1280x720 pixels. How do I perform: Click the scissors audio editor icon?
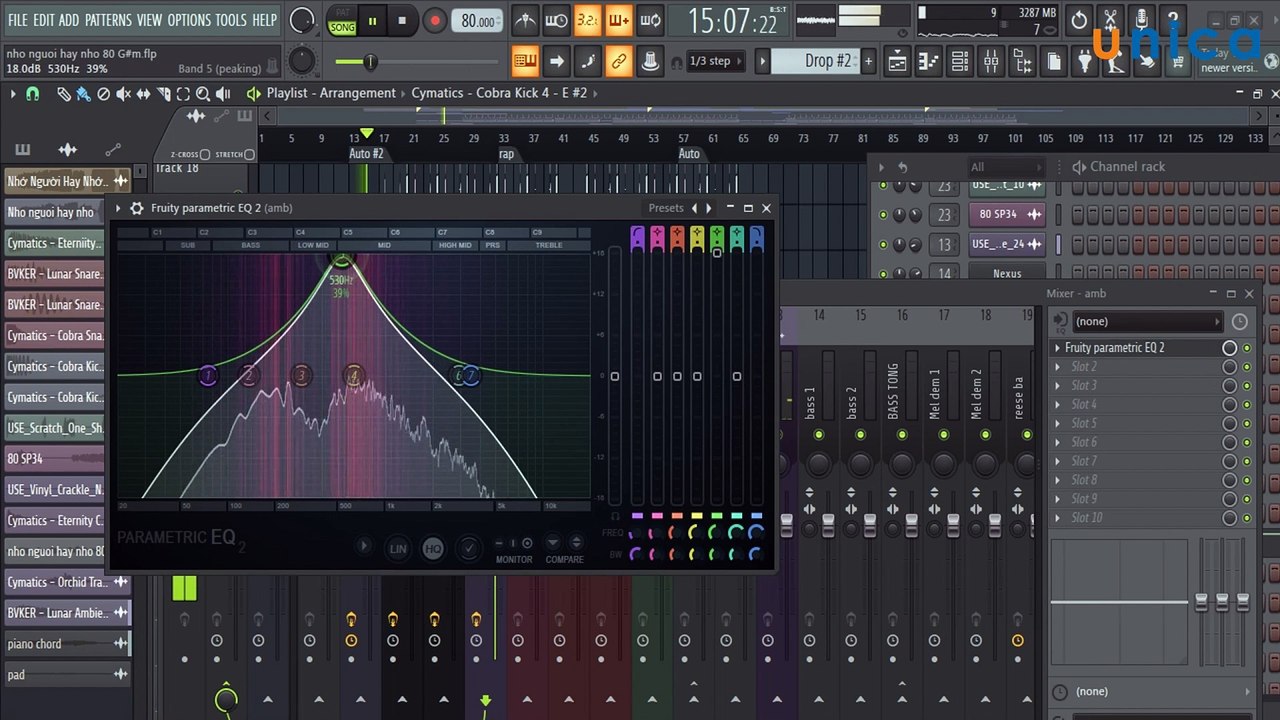(1110, 20)
